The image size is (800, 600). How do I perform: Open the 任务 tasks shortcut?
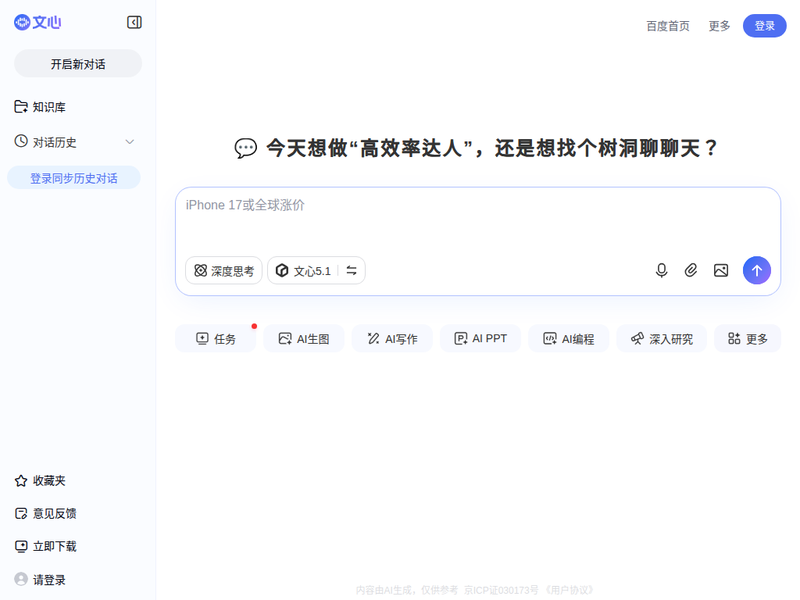coord(216,338)
